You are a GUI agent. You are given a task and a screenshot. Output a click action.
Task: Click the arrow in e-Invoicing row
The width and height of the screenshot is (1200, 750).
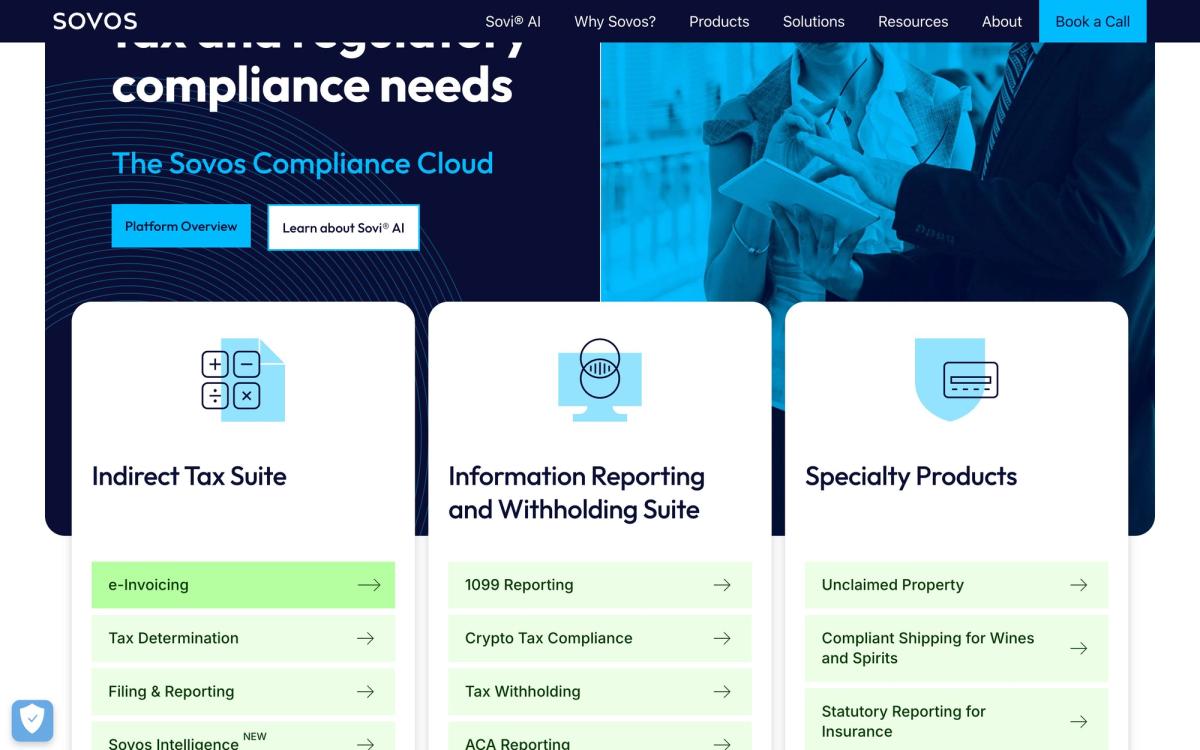pyautogui.click(x=369, y=585)
